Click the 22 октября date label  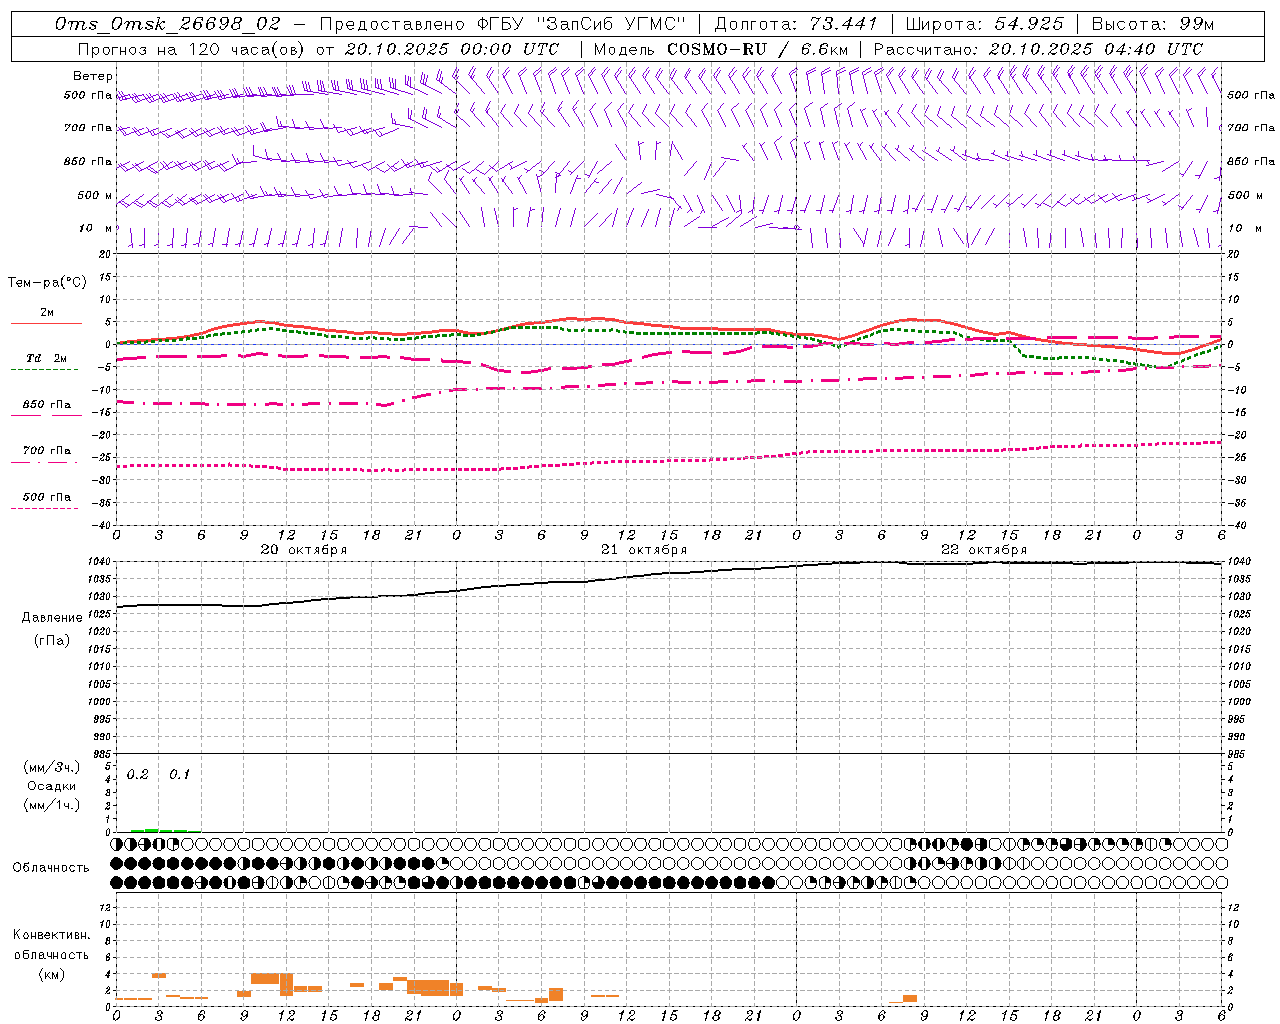click(984, 550)
